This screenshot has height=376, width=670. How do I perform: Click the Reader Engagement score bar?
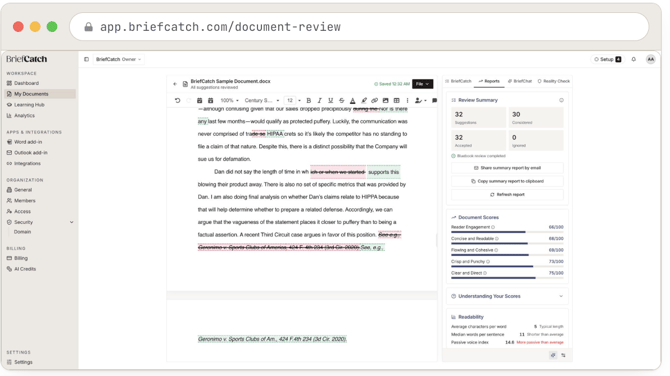tap(507, 232)
